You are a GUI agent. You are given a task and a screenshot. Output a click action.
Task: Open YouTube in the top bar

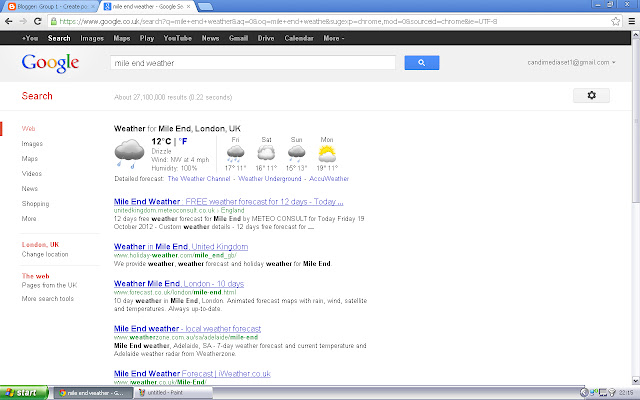point(178,38)
